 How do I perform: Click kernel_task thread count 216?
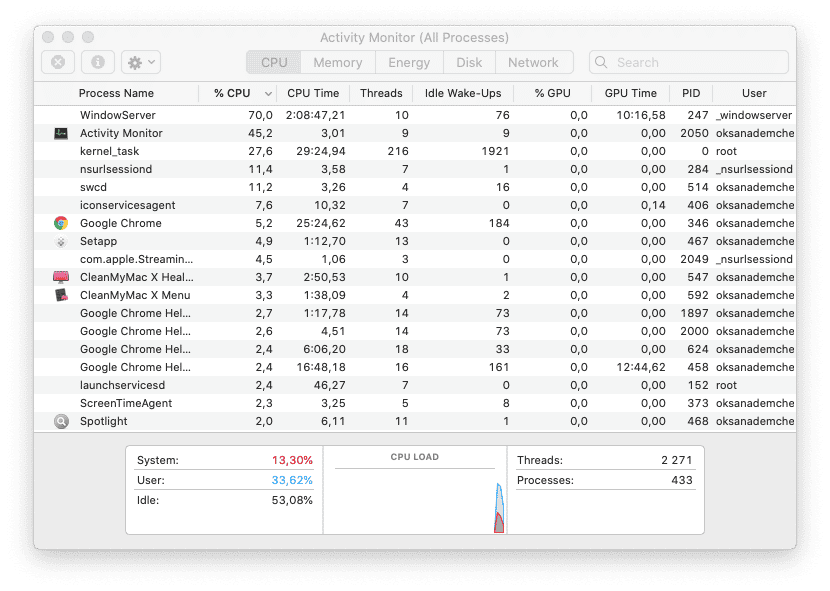coord(398,151)
